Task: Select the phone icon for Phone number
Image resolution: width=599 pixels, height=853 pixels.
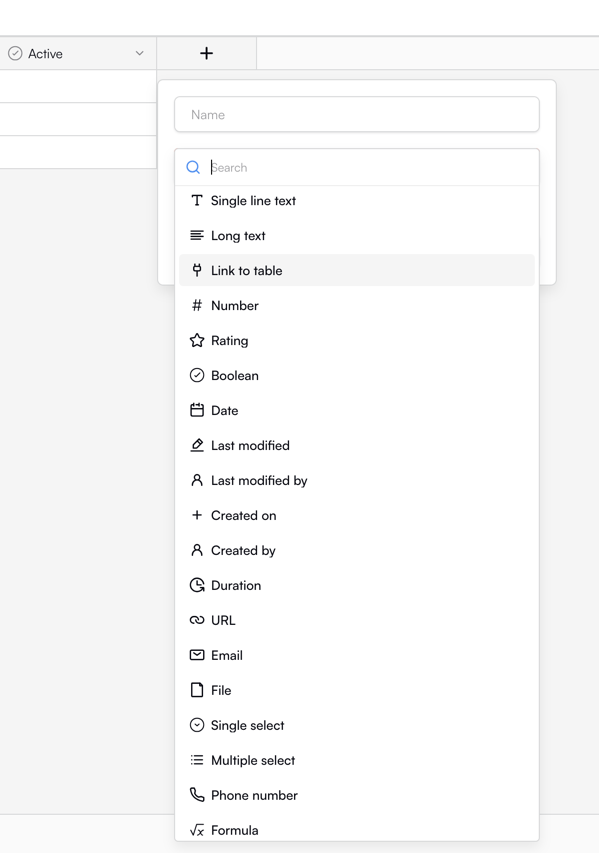Action: click(197, 795)
